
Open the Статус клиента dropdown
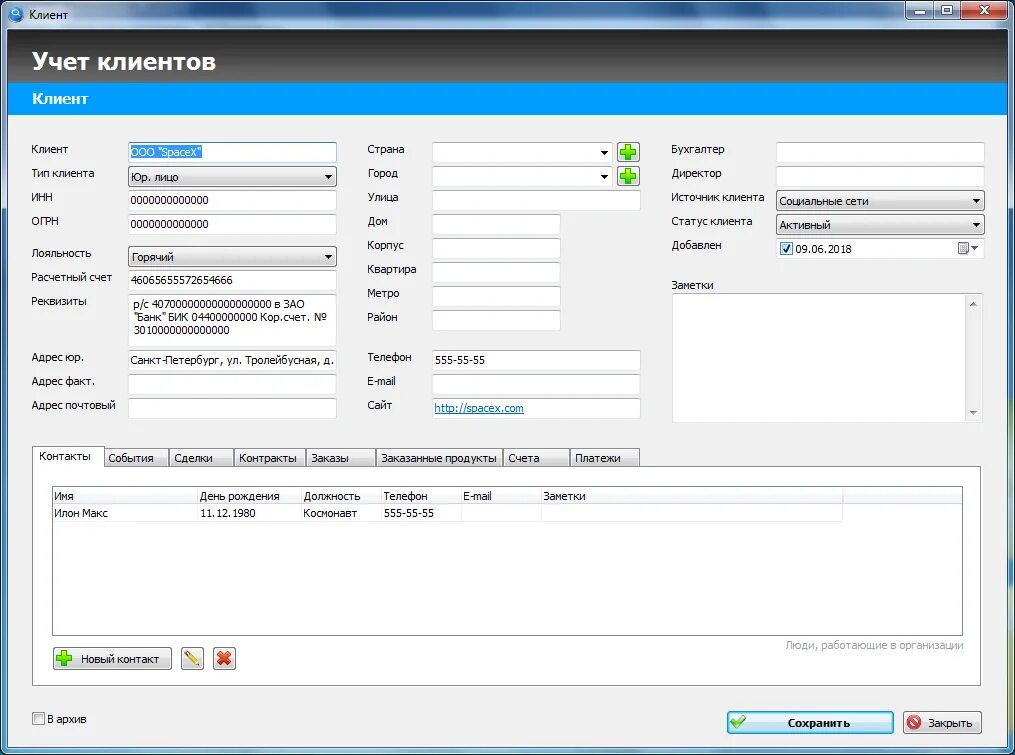click(880, 225)
